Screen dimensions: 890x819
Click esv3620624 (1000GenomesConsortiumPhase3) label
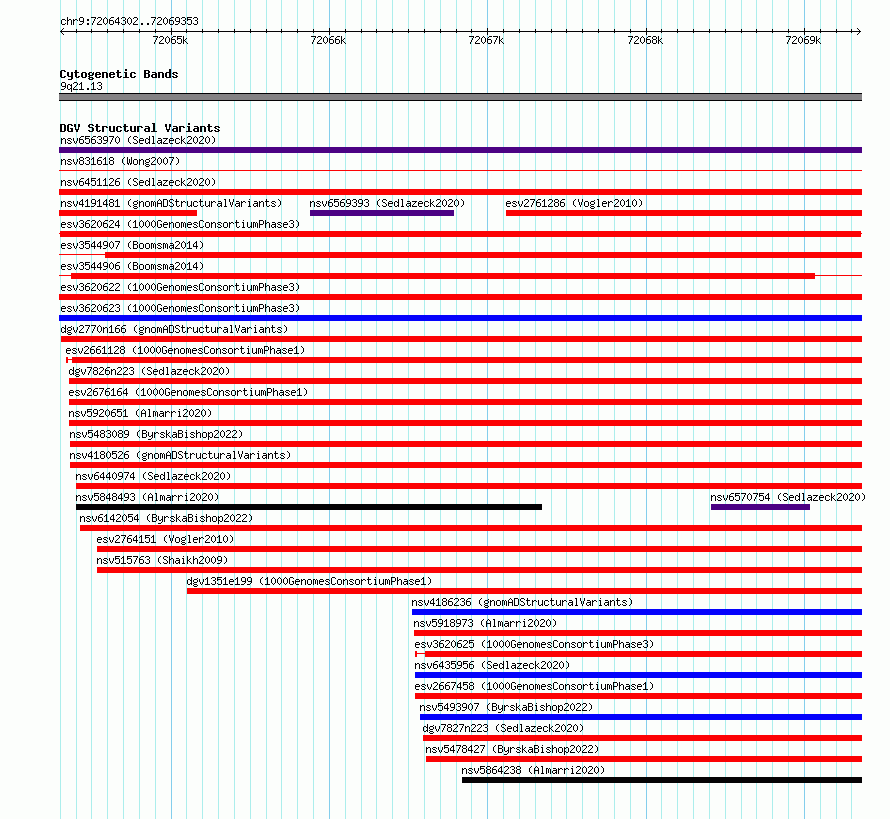tap(180, 224)
